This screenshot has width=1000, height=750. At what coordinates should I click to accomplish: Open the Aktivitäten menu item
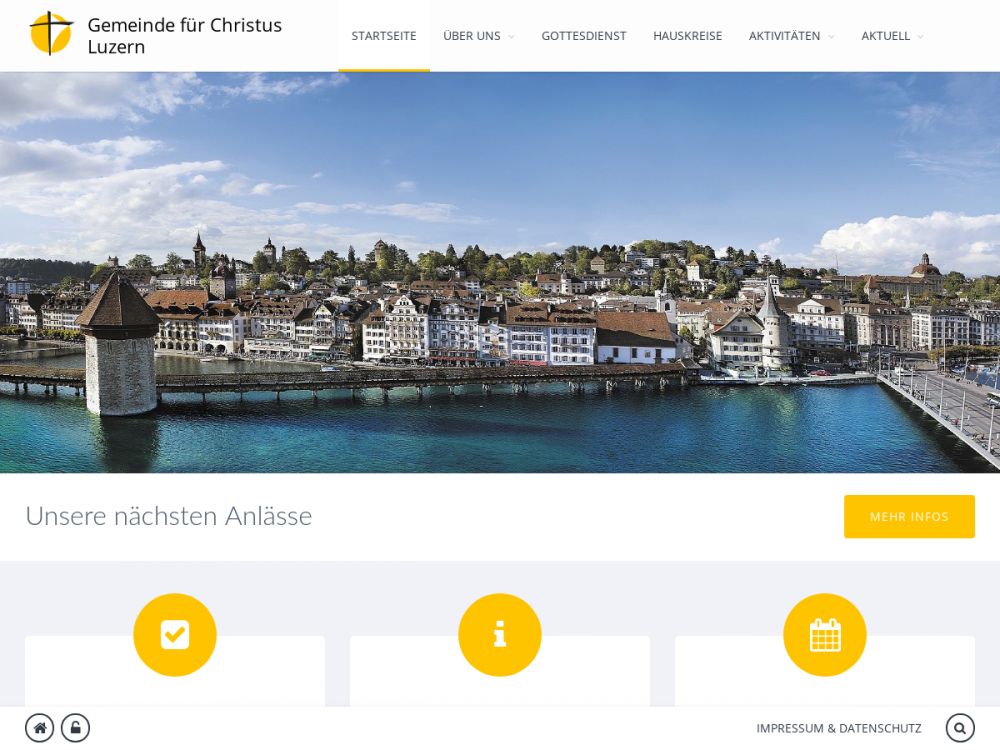point(784,36)
